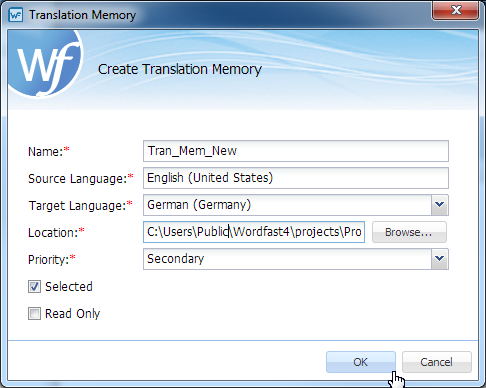Close the Translation Memory dialog

tap(456, 11)
